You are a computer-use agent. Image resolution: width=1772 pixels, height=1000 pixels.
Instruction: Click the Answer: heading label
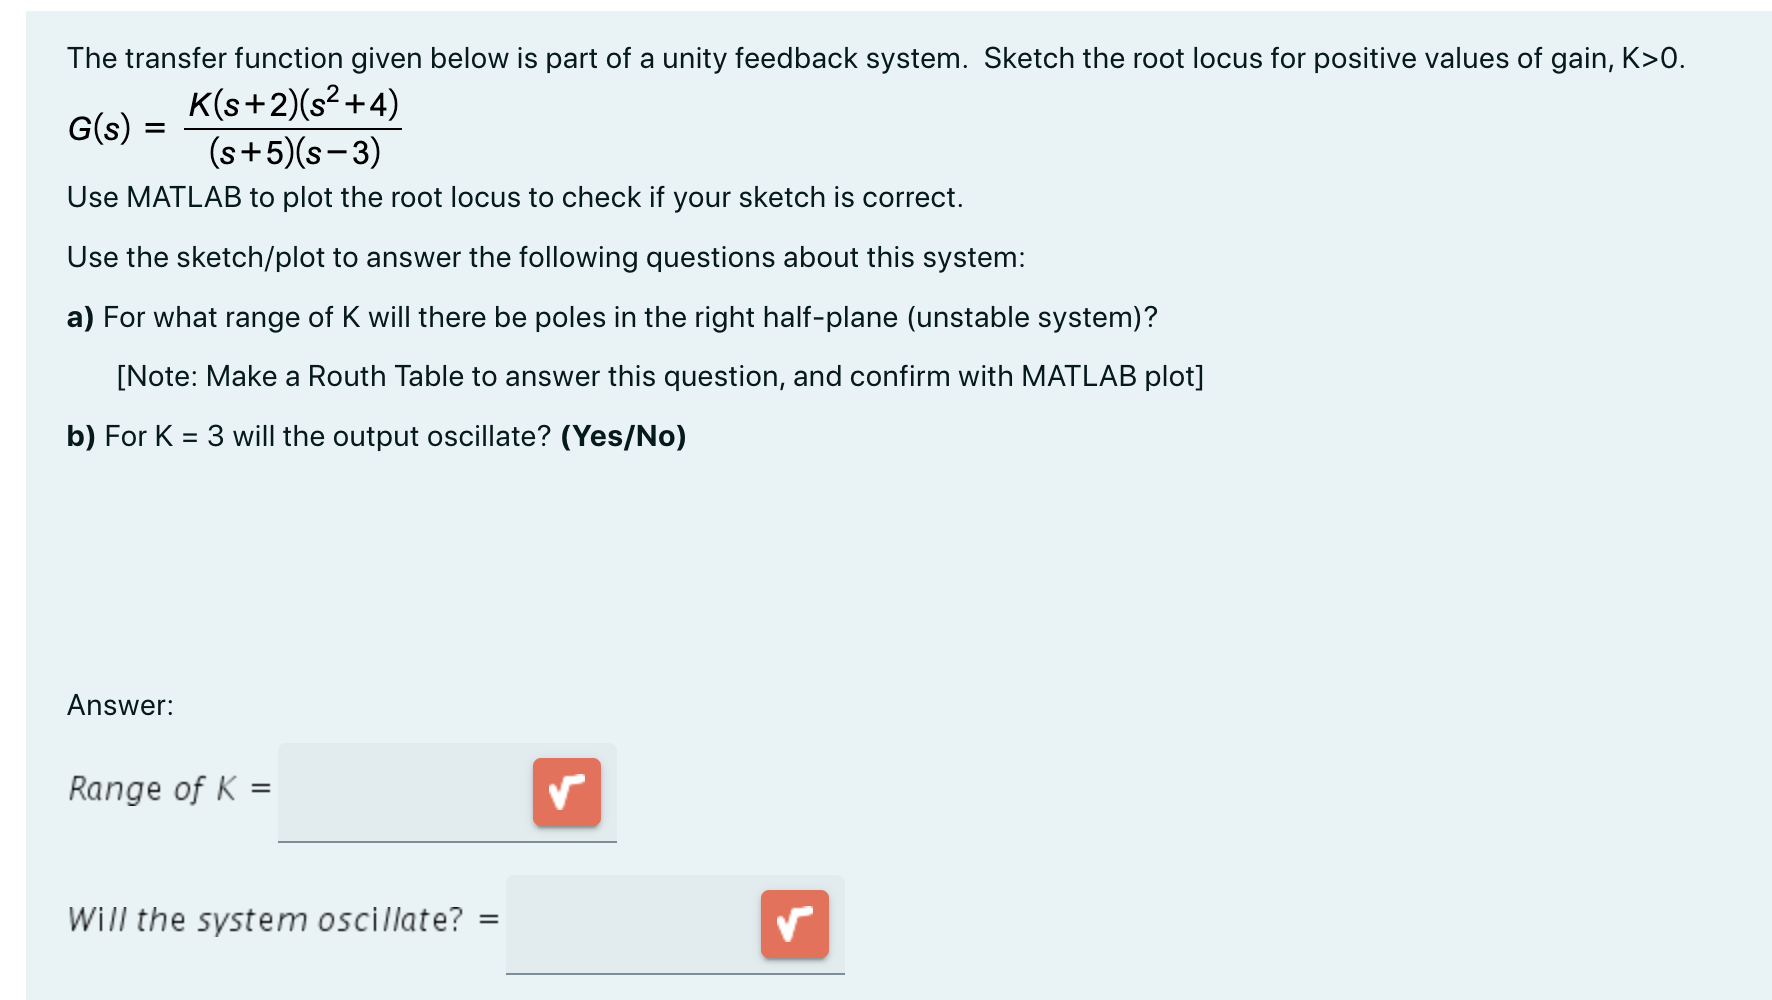(x=120, y=705)
